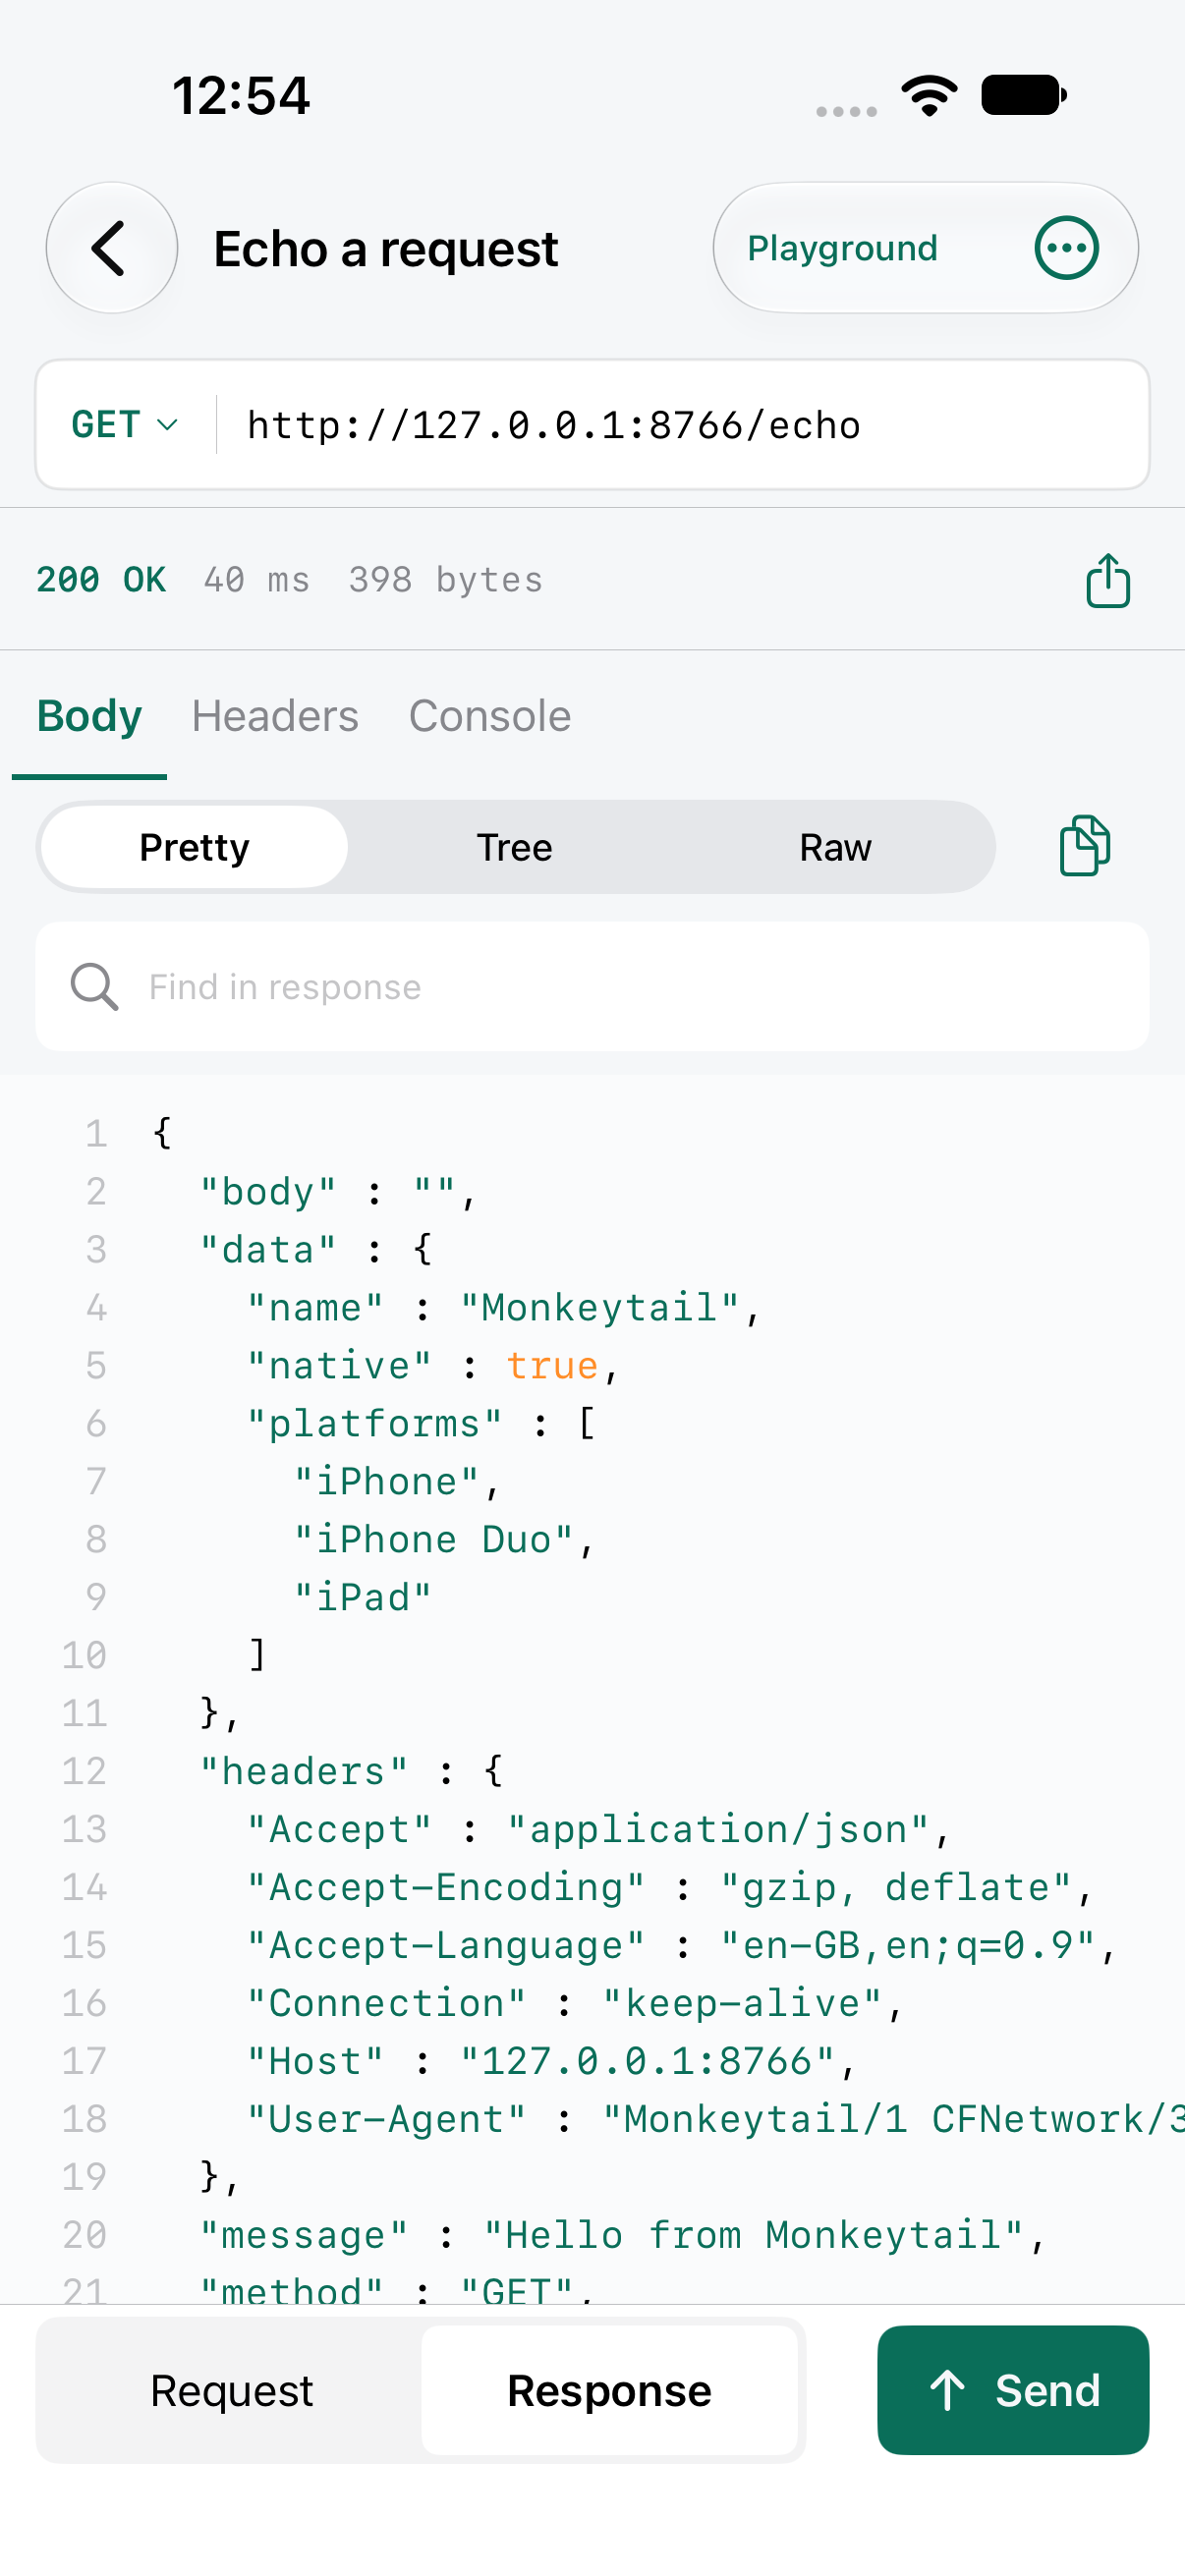Tap the "data" object opening line
Image resolution: width=1185 pixels, height=2576 pixels.
316,1250
